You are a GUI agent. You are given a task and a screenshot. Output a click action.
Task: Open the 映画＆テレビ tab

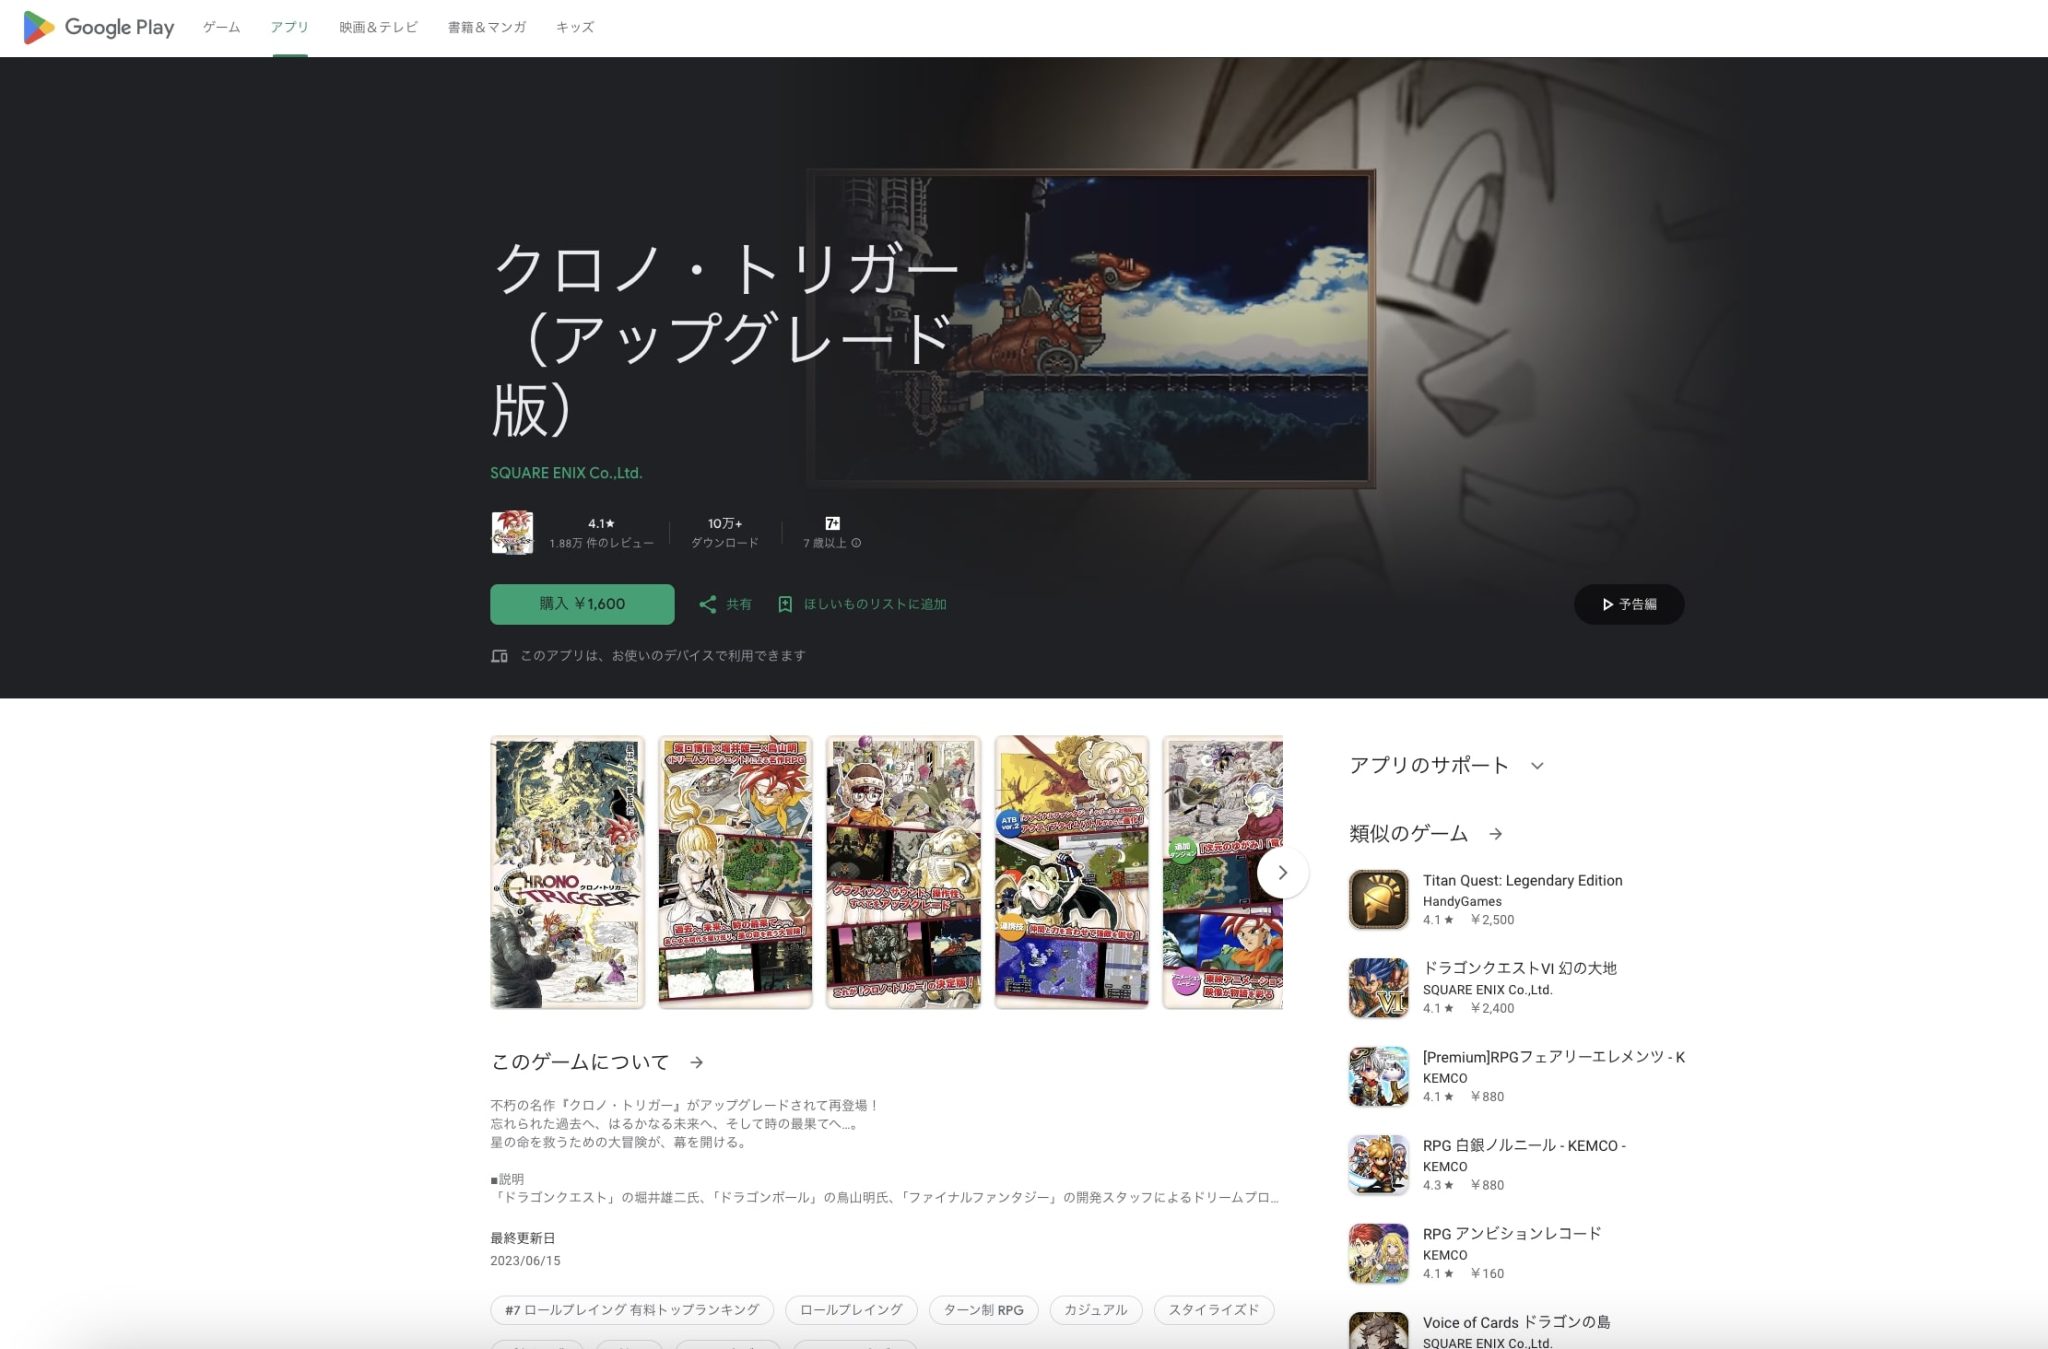pos(377,27)
